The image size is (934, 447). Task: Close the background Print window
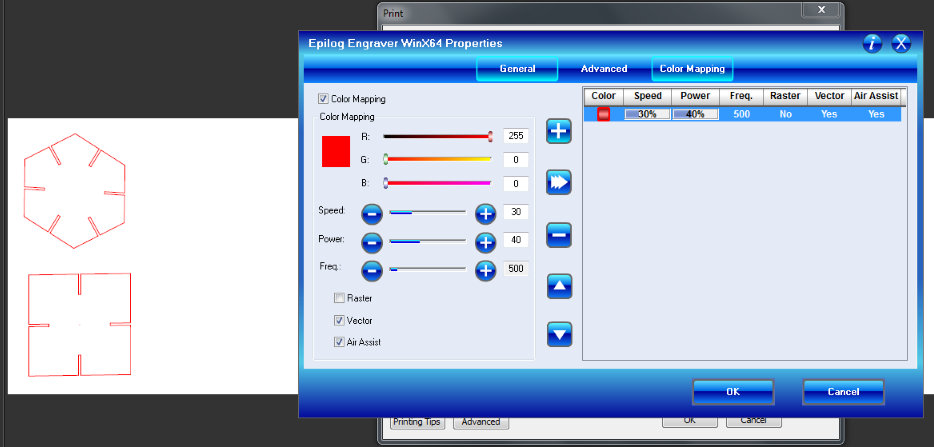point(821,9)
